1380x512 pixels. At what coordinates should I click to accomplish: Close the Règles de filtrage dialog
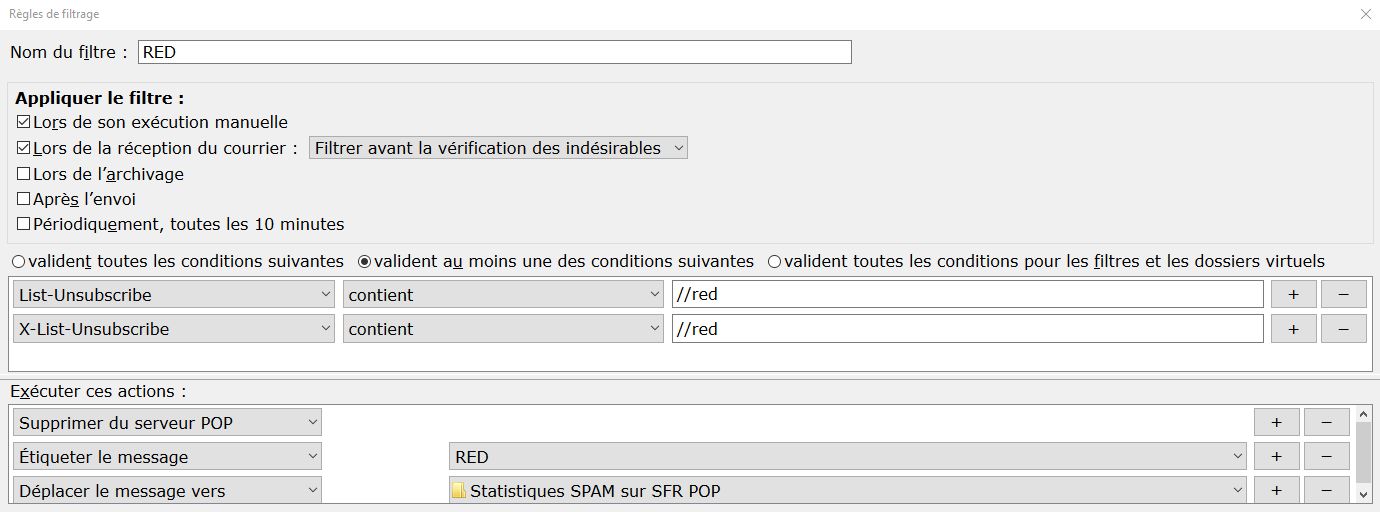(x=1366, y=14)
